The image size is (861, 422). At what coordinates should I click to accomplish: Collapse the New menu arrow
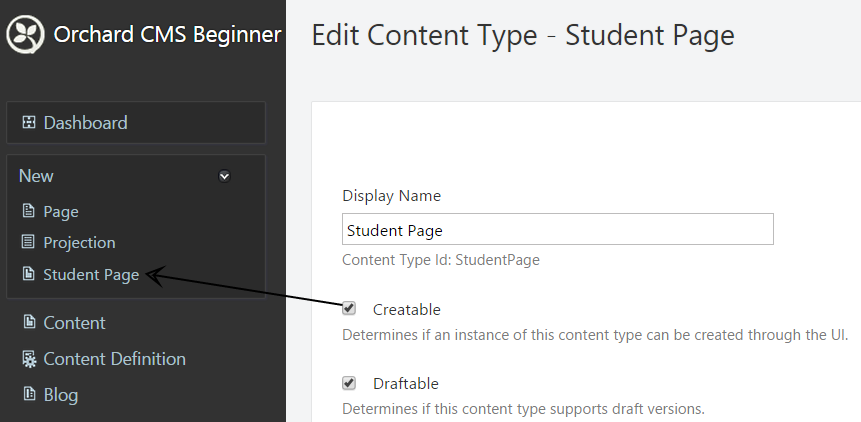(x=225, y=176)
